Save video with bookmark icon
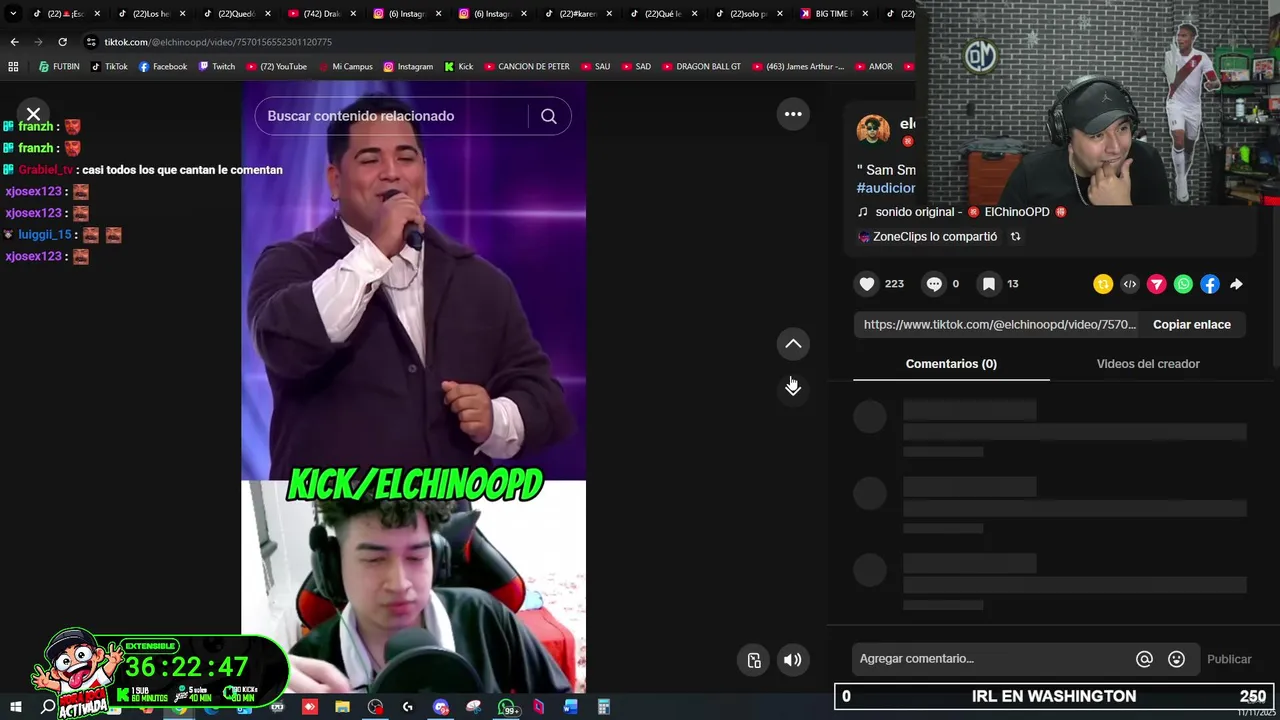 pos(988,284)
